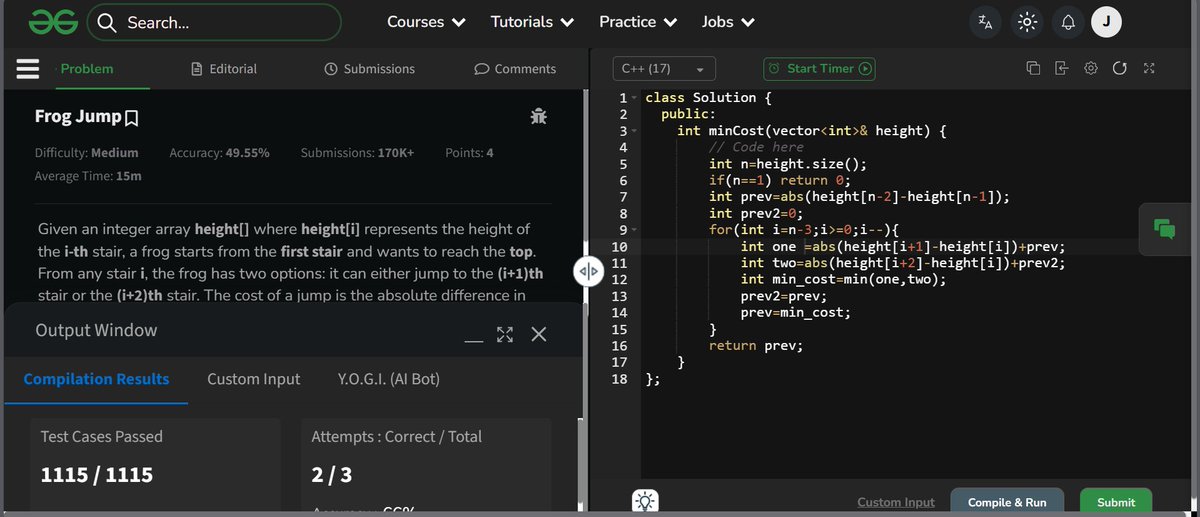Reset code with the refresh icon
Image resolution: width=1200 pixels, height=517 pixels.
(1120, 69)
